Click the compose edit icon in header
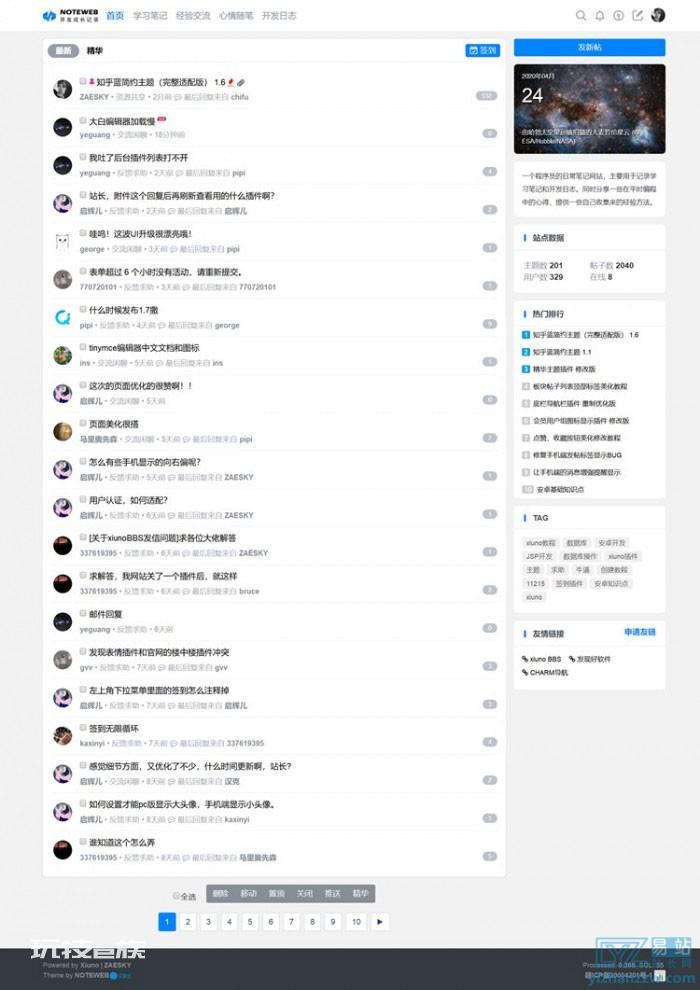The height and width of the screenshot is (990, 700). click(638, 16)
